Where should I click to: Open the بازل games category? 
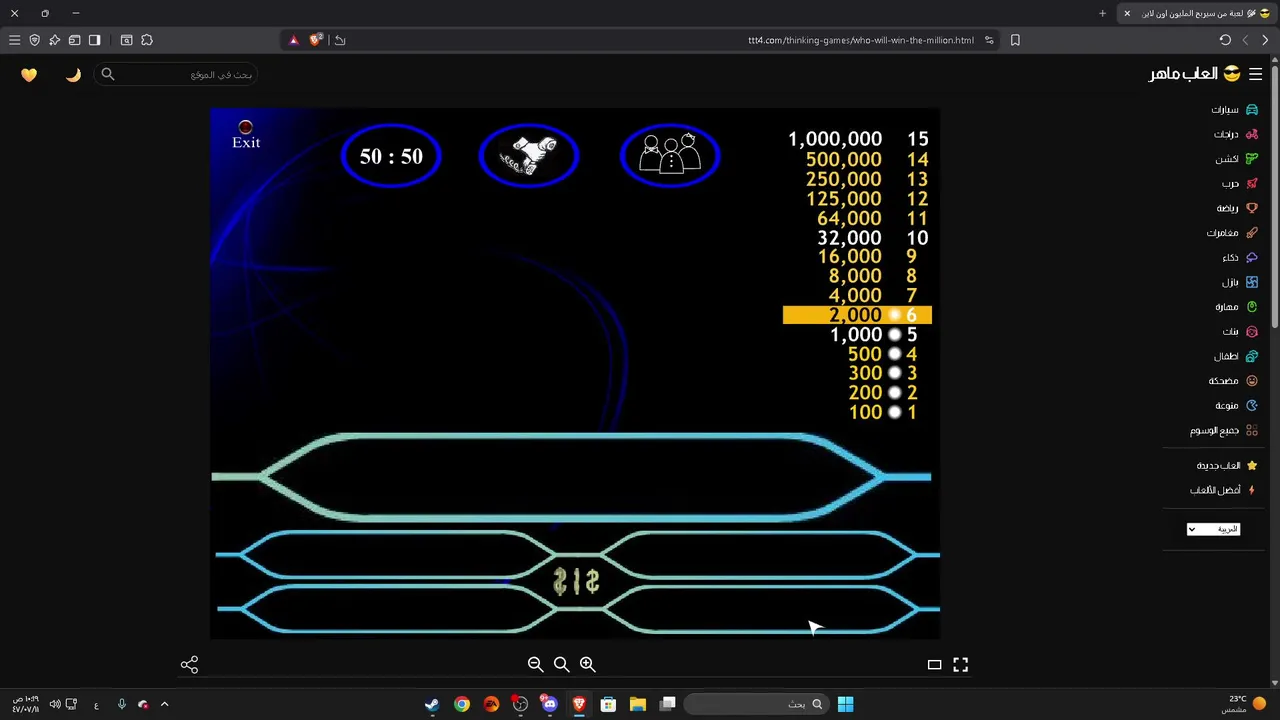click(1239, 282)
